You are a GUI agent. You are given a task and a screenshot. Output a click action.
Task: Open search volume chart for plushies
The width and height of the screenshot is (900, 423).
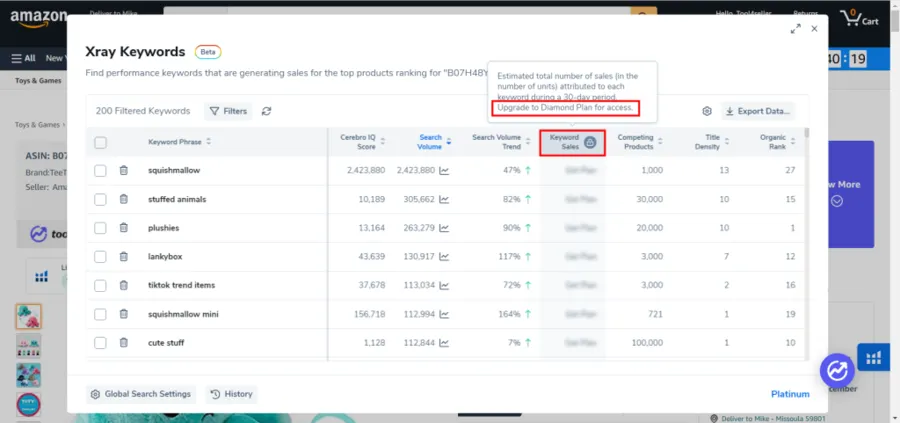[444, 228]
